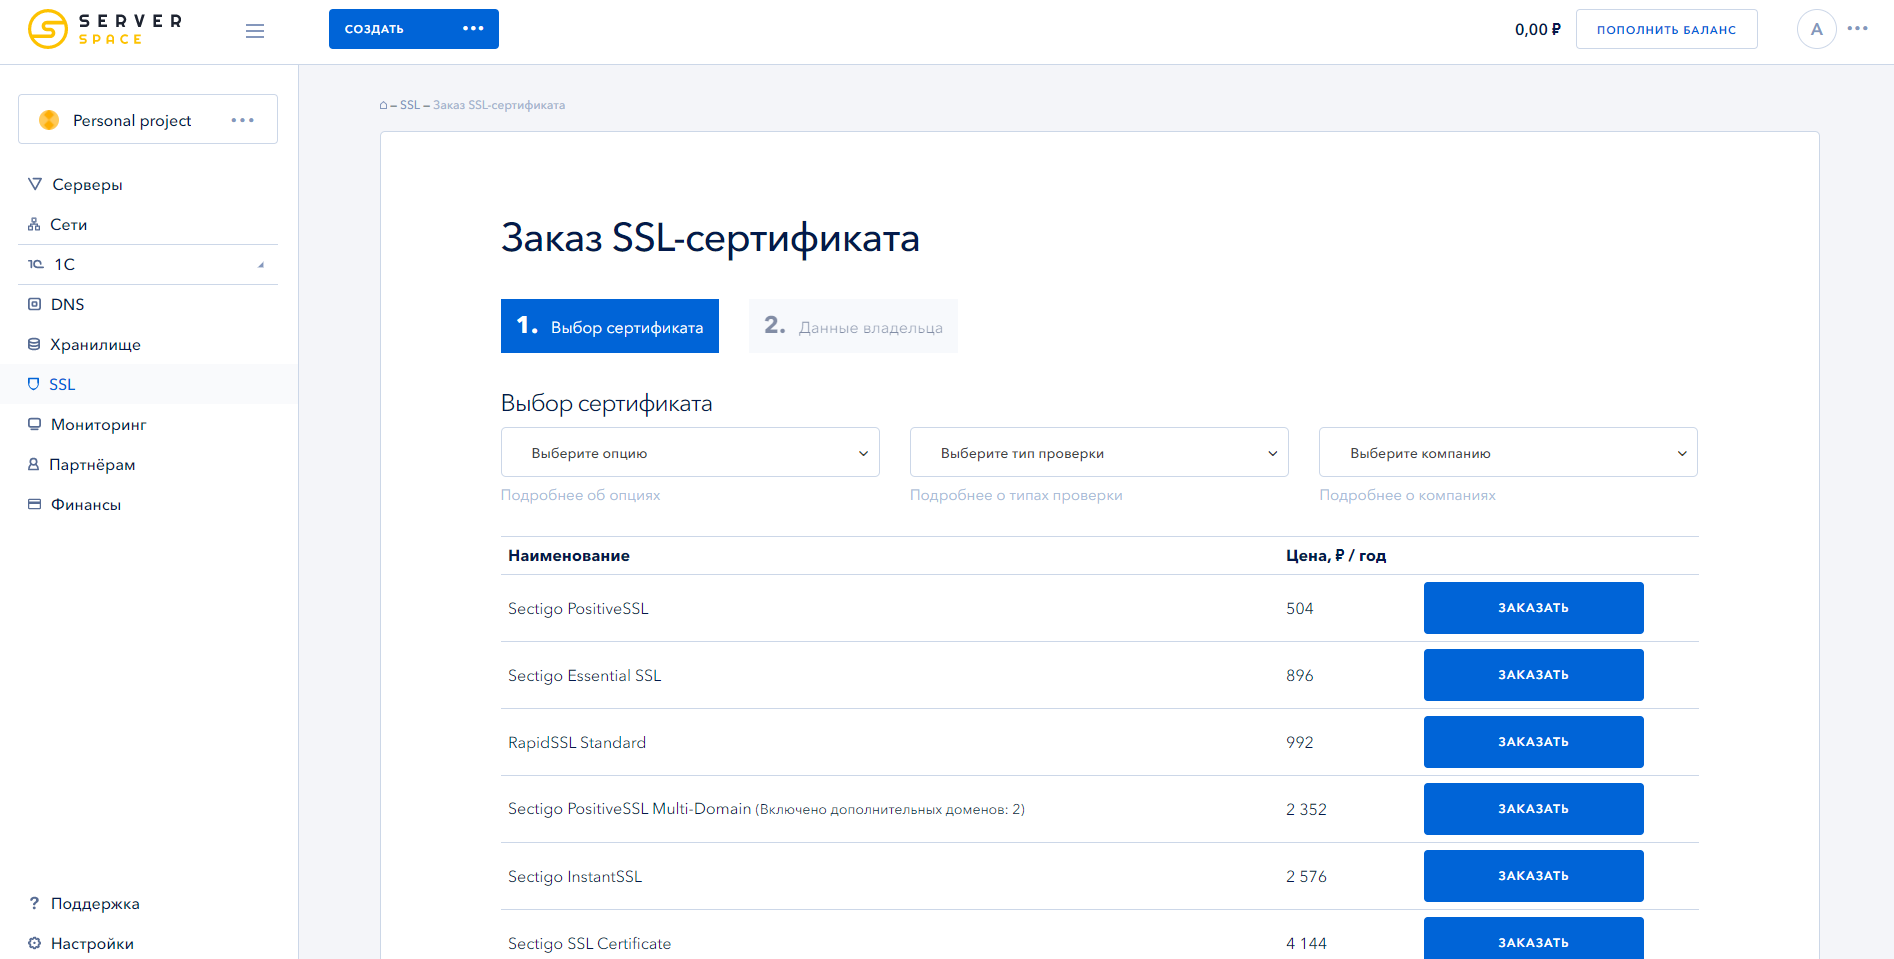The width and height of the screenshot is (1894, 959).
Task: Click the 'Цена, ₽ / год' column header
Action: coord(1336,555)
